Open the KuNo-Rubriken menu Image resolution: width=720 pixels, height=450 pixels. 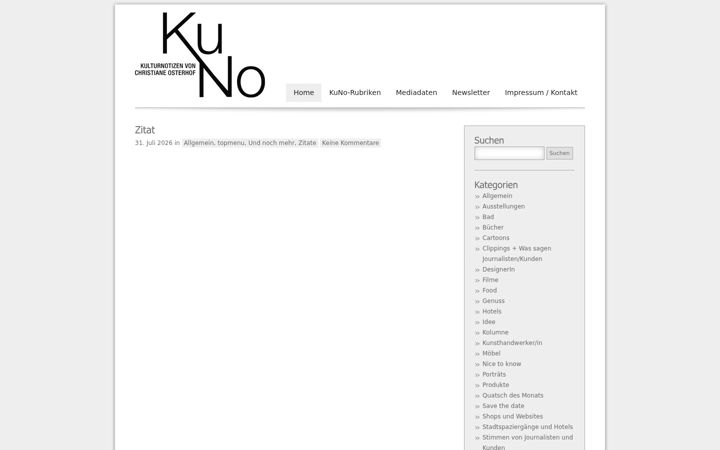click(355, 92)
